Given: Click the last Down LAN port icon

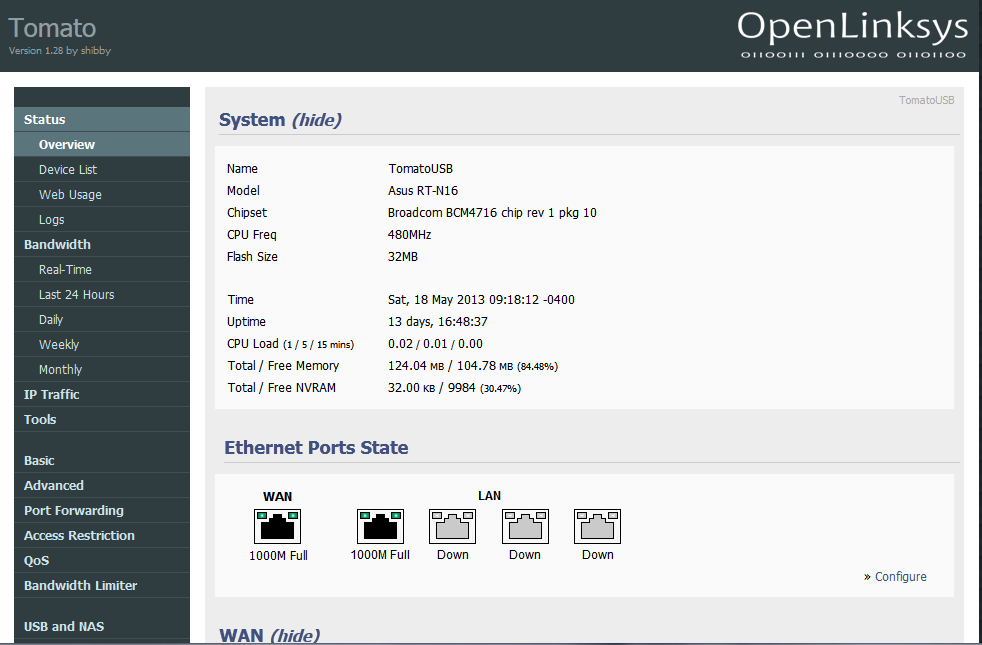Looking at the screenshot, I should point(597,526).
